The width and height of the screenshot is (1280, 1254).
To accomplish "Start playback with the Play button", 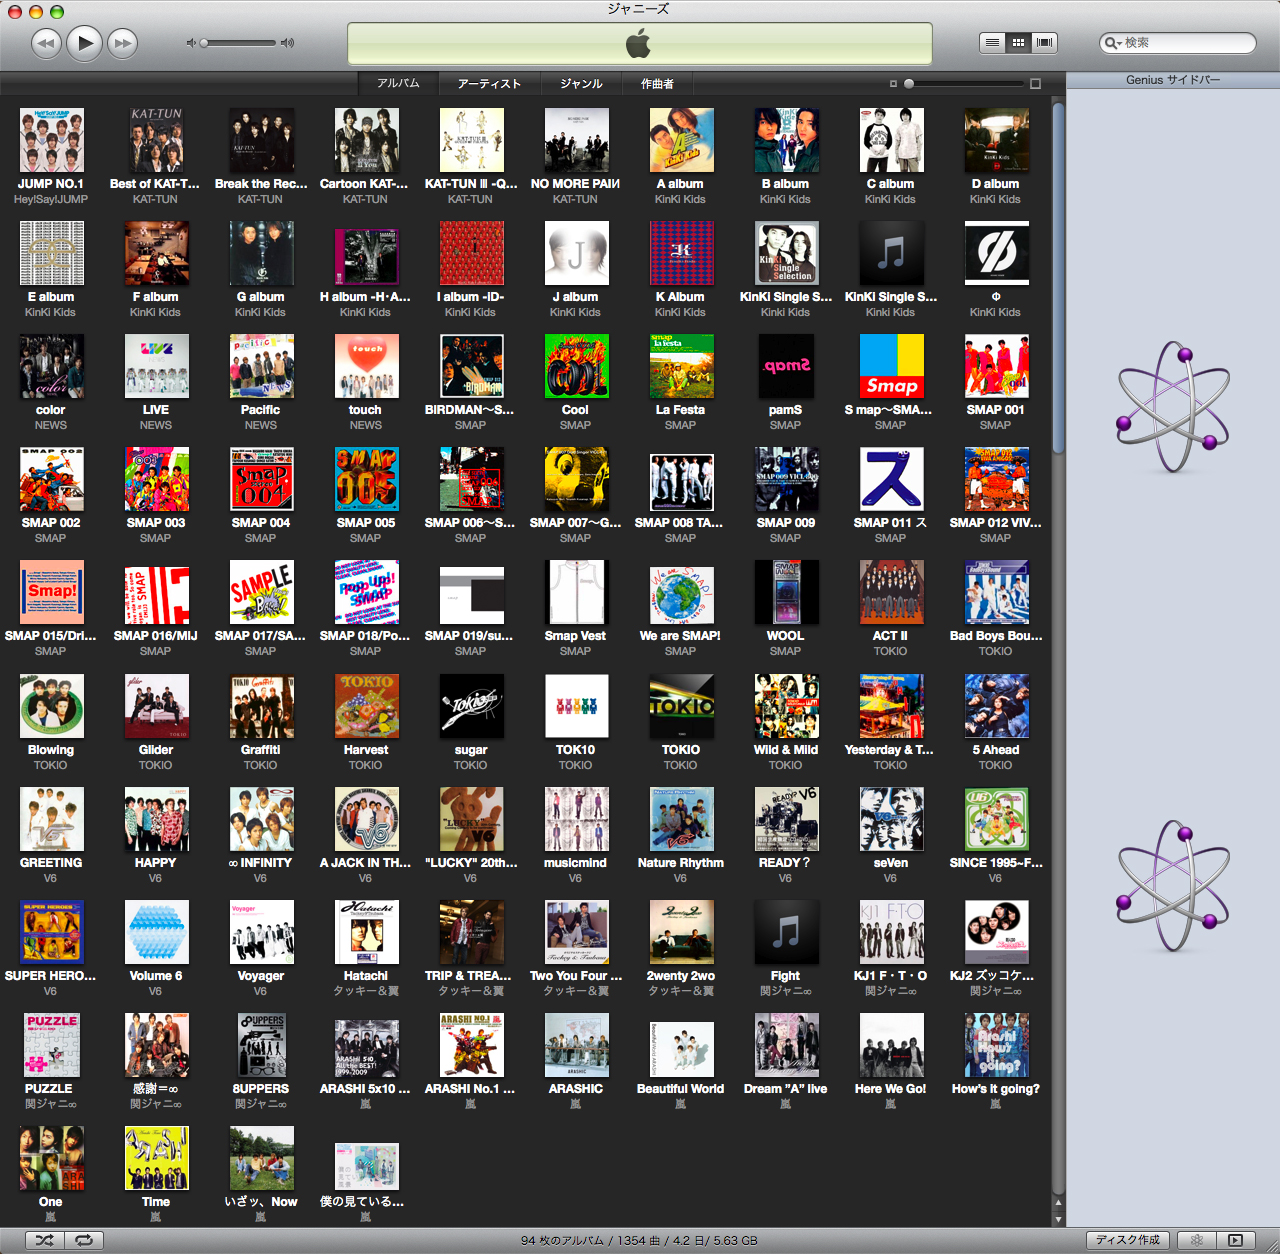I will [85, 42].
